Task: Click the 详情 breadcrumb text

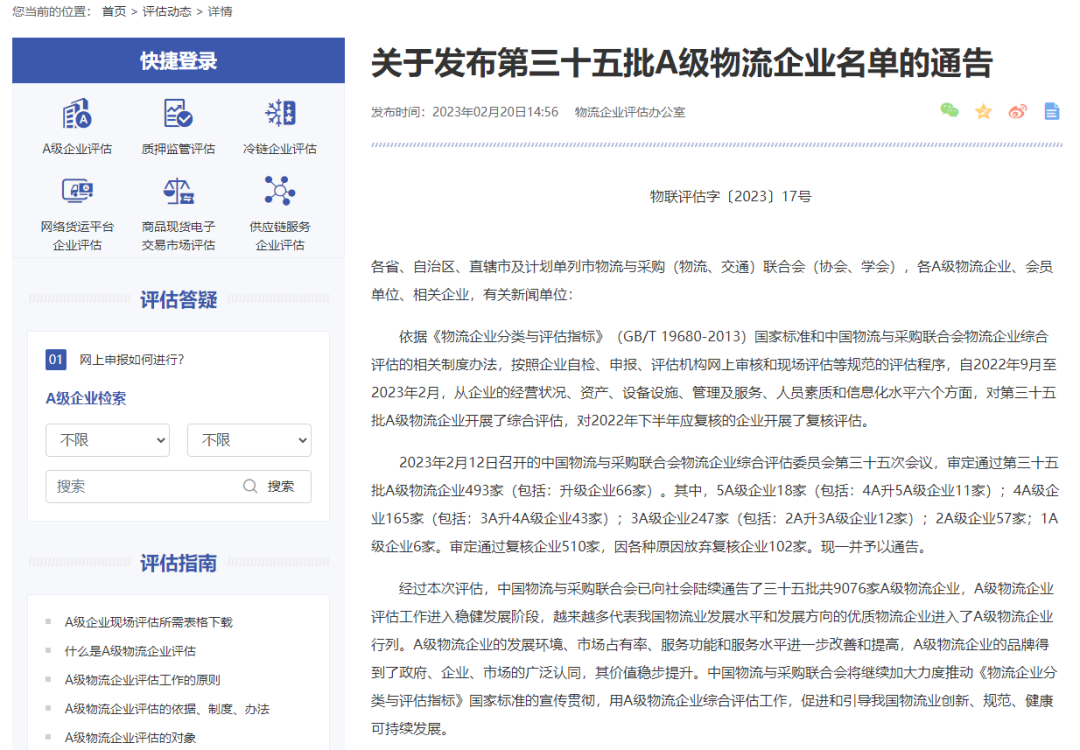Action: click(220, 12)
